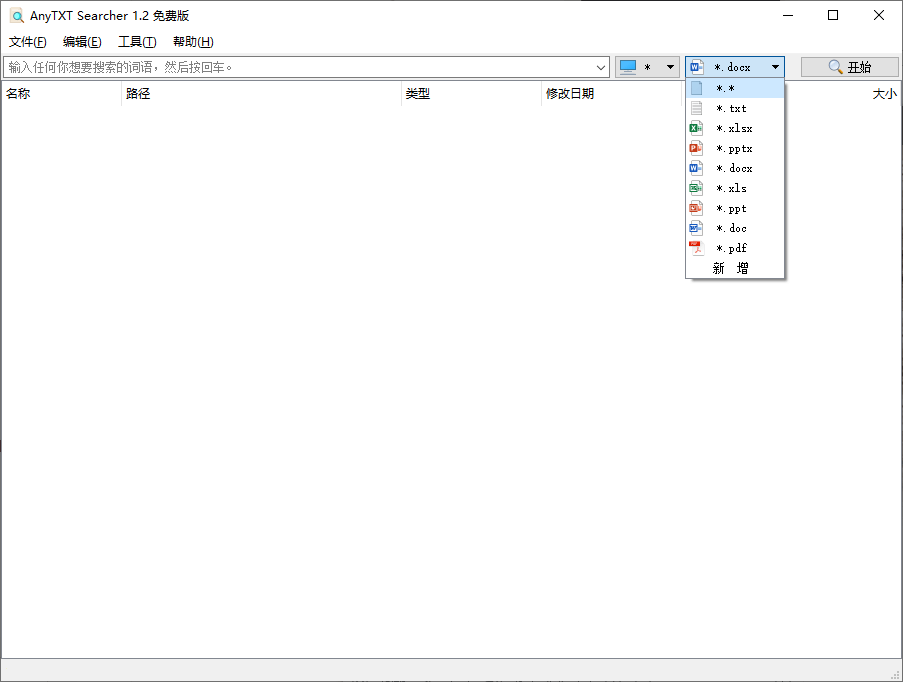
Task: Click the PowerPoint icon beside *.pptx
Action: 696,149
